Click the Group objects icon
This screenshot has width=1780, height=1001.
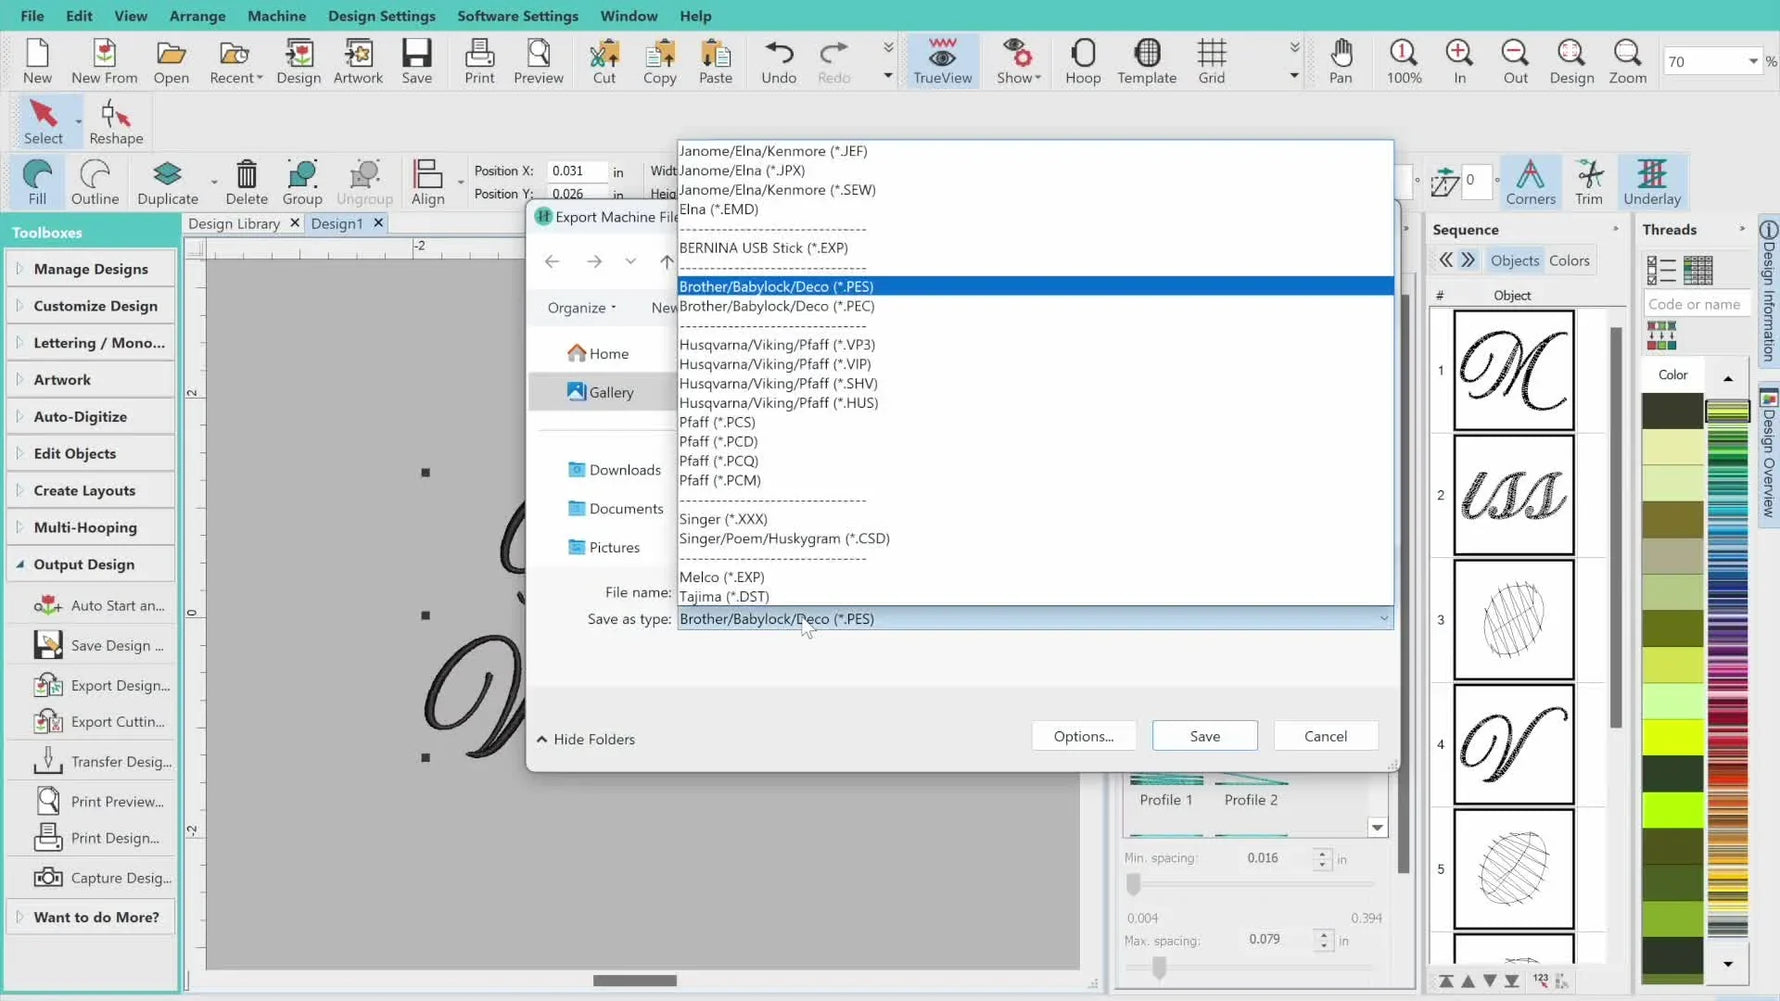click(302, 182)
